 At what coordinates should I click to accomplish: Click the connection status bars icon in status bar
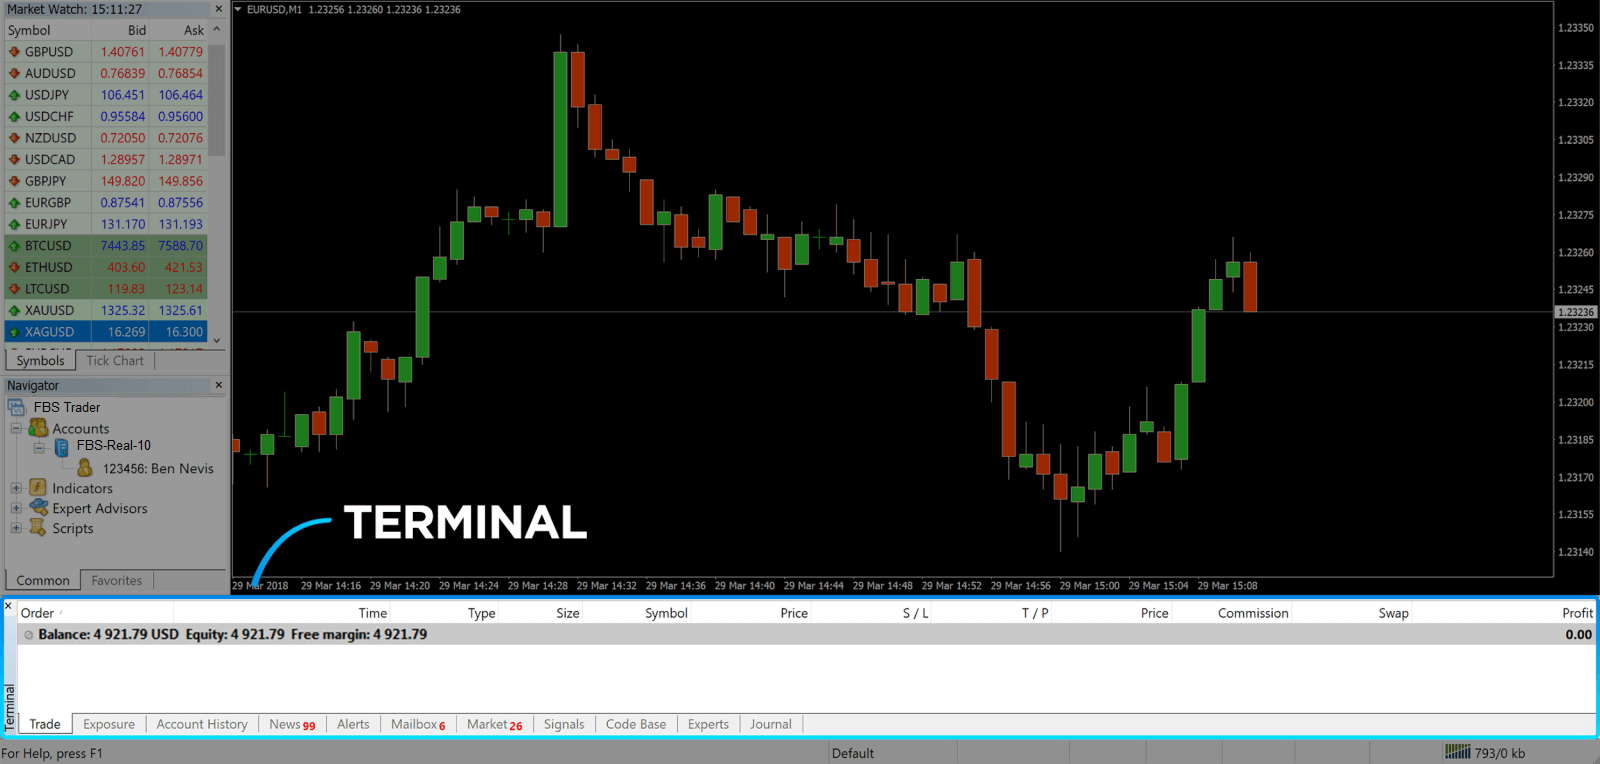click(x=1457, y=752)
